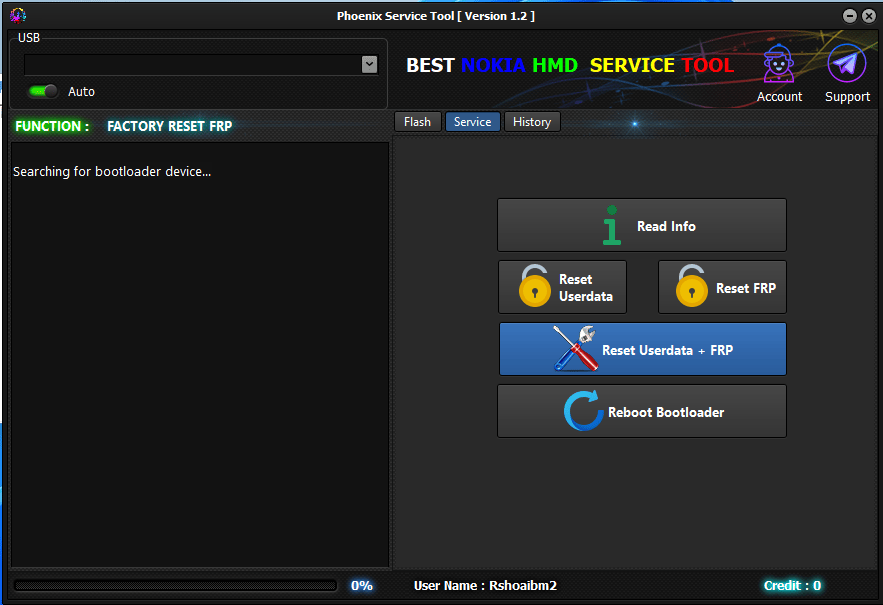Switch to the Flash tab
The height and width of the screenshot is (605, 883).
click(417, 121)
